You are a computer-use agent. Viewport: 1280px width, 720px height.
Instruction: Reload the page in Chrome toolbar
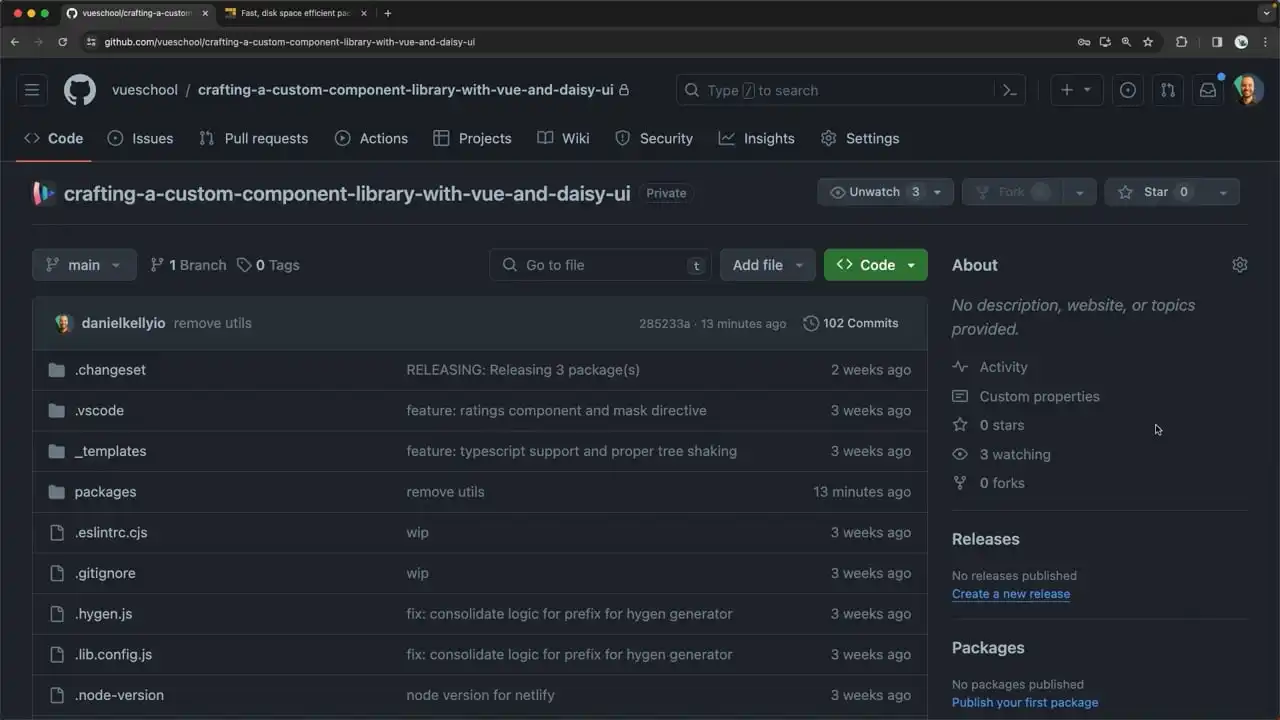click(x=62, y=42)
